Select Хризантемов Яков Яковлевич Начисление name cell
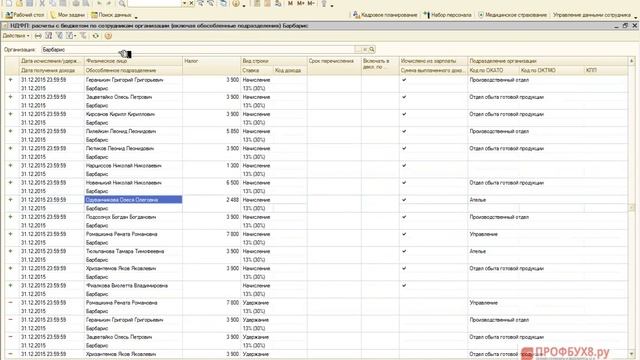This screenshot has height=360, width=640. tap(133, 269)
